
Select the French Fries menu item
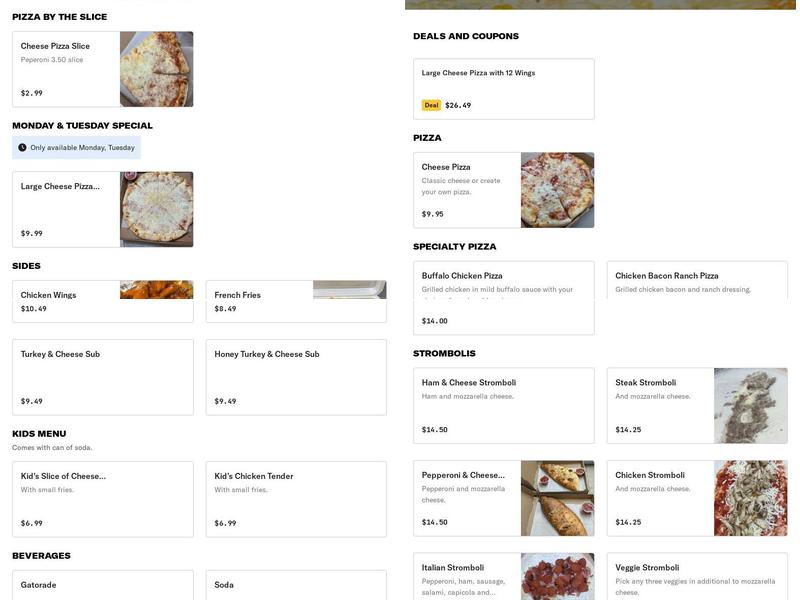pos(260,300)
